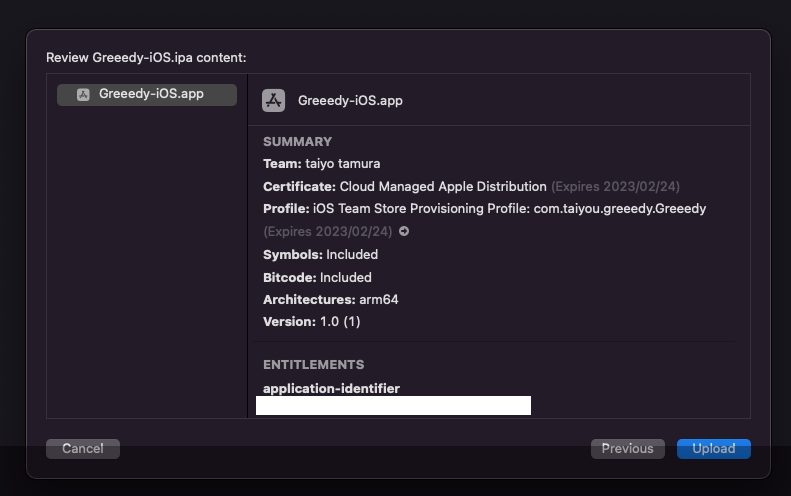This screenshot has height=496, width=791.
Task: Click the application-identifier entitlement key
Action: pos(331,388)
